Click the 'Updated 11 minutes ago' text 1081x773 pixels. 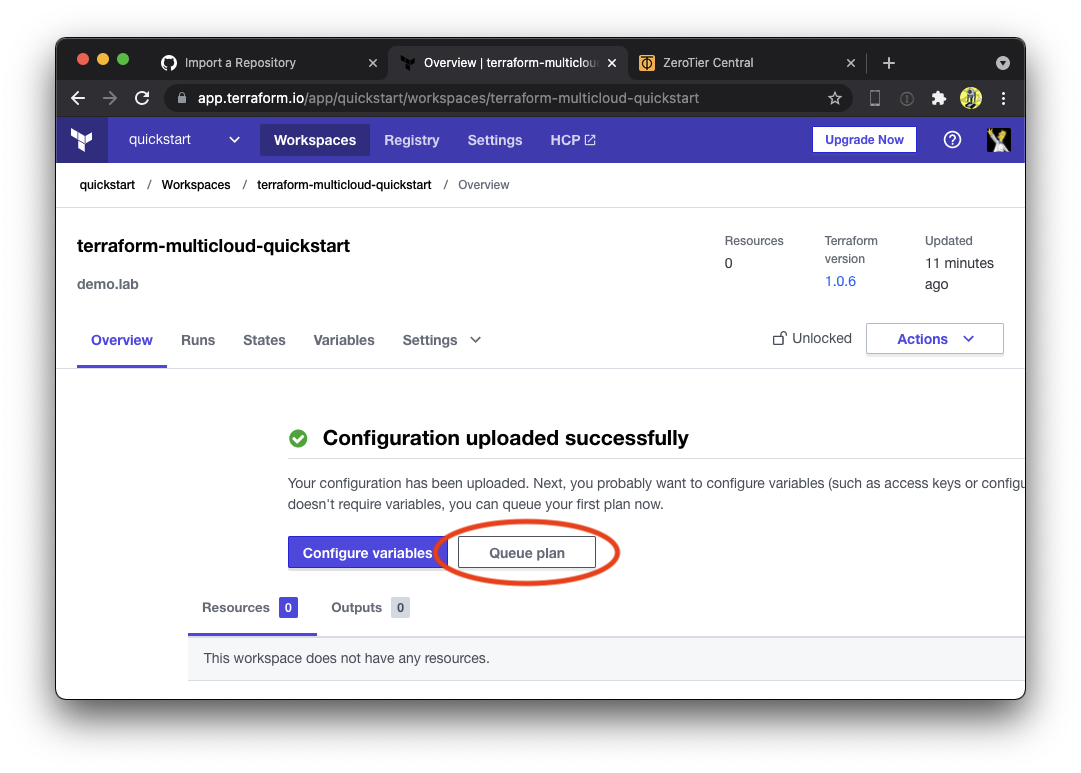(x=959, y=263)
